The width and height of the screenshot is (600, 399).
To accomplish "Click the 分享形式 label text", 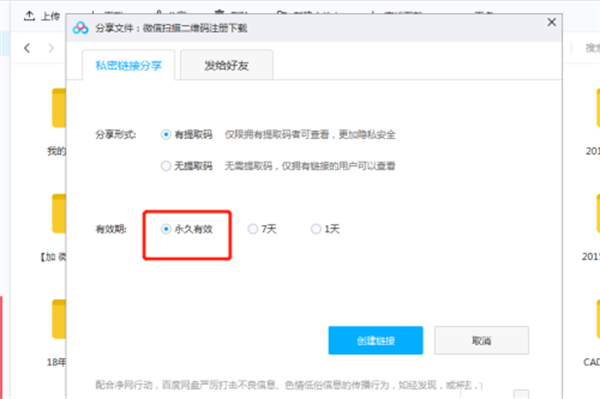I will pos(116,135).
